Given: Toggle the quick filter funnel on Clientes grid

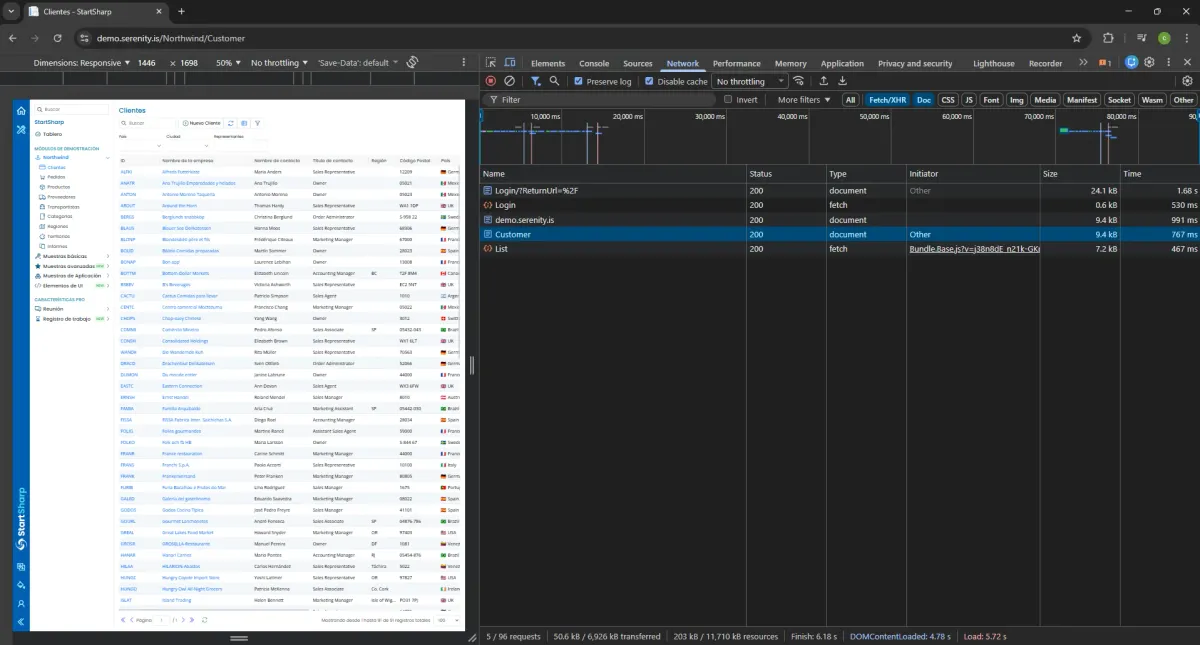Looking at the screenshot, I should click(258, 122).
